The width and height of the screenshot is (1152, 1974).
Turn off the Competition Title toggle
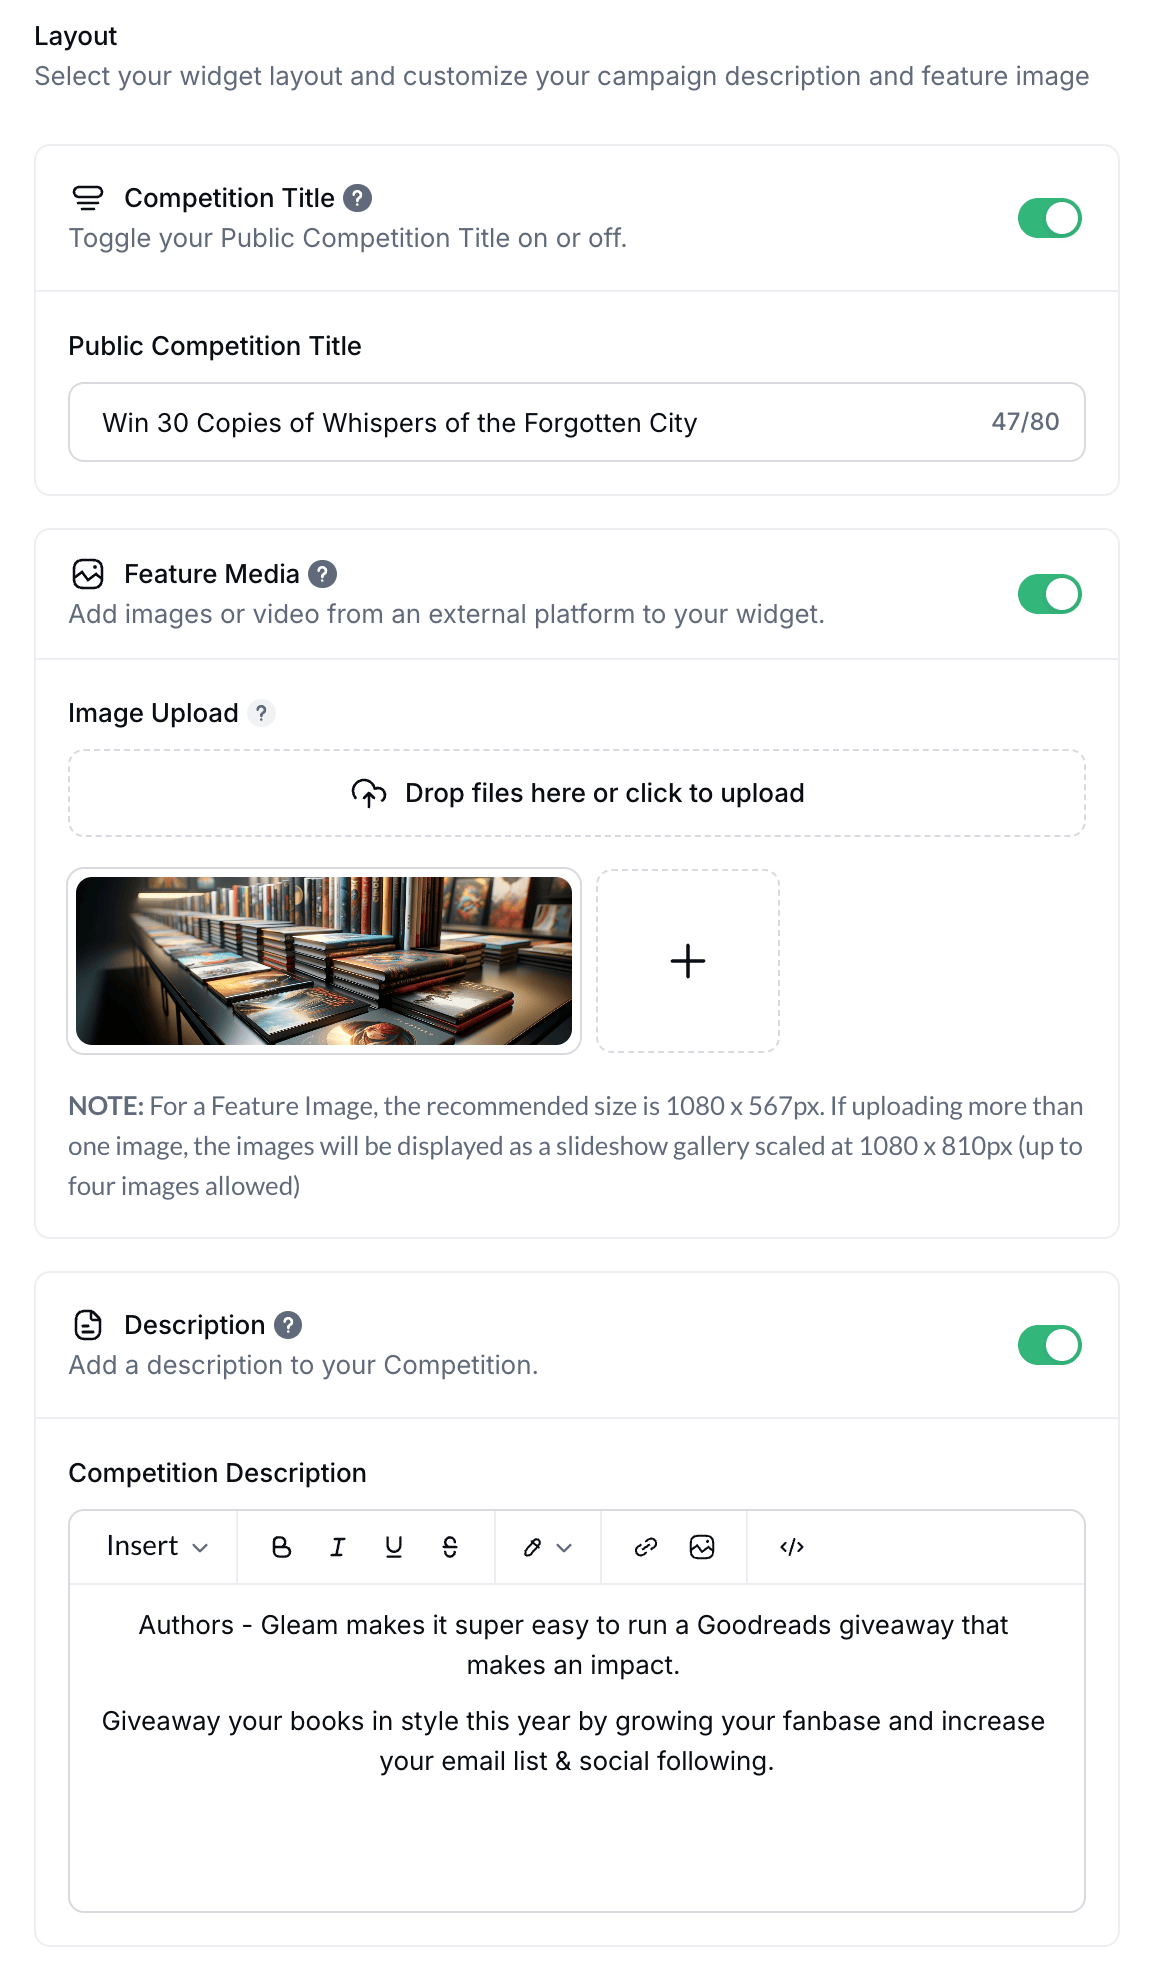(1049, 218)
